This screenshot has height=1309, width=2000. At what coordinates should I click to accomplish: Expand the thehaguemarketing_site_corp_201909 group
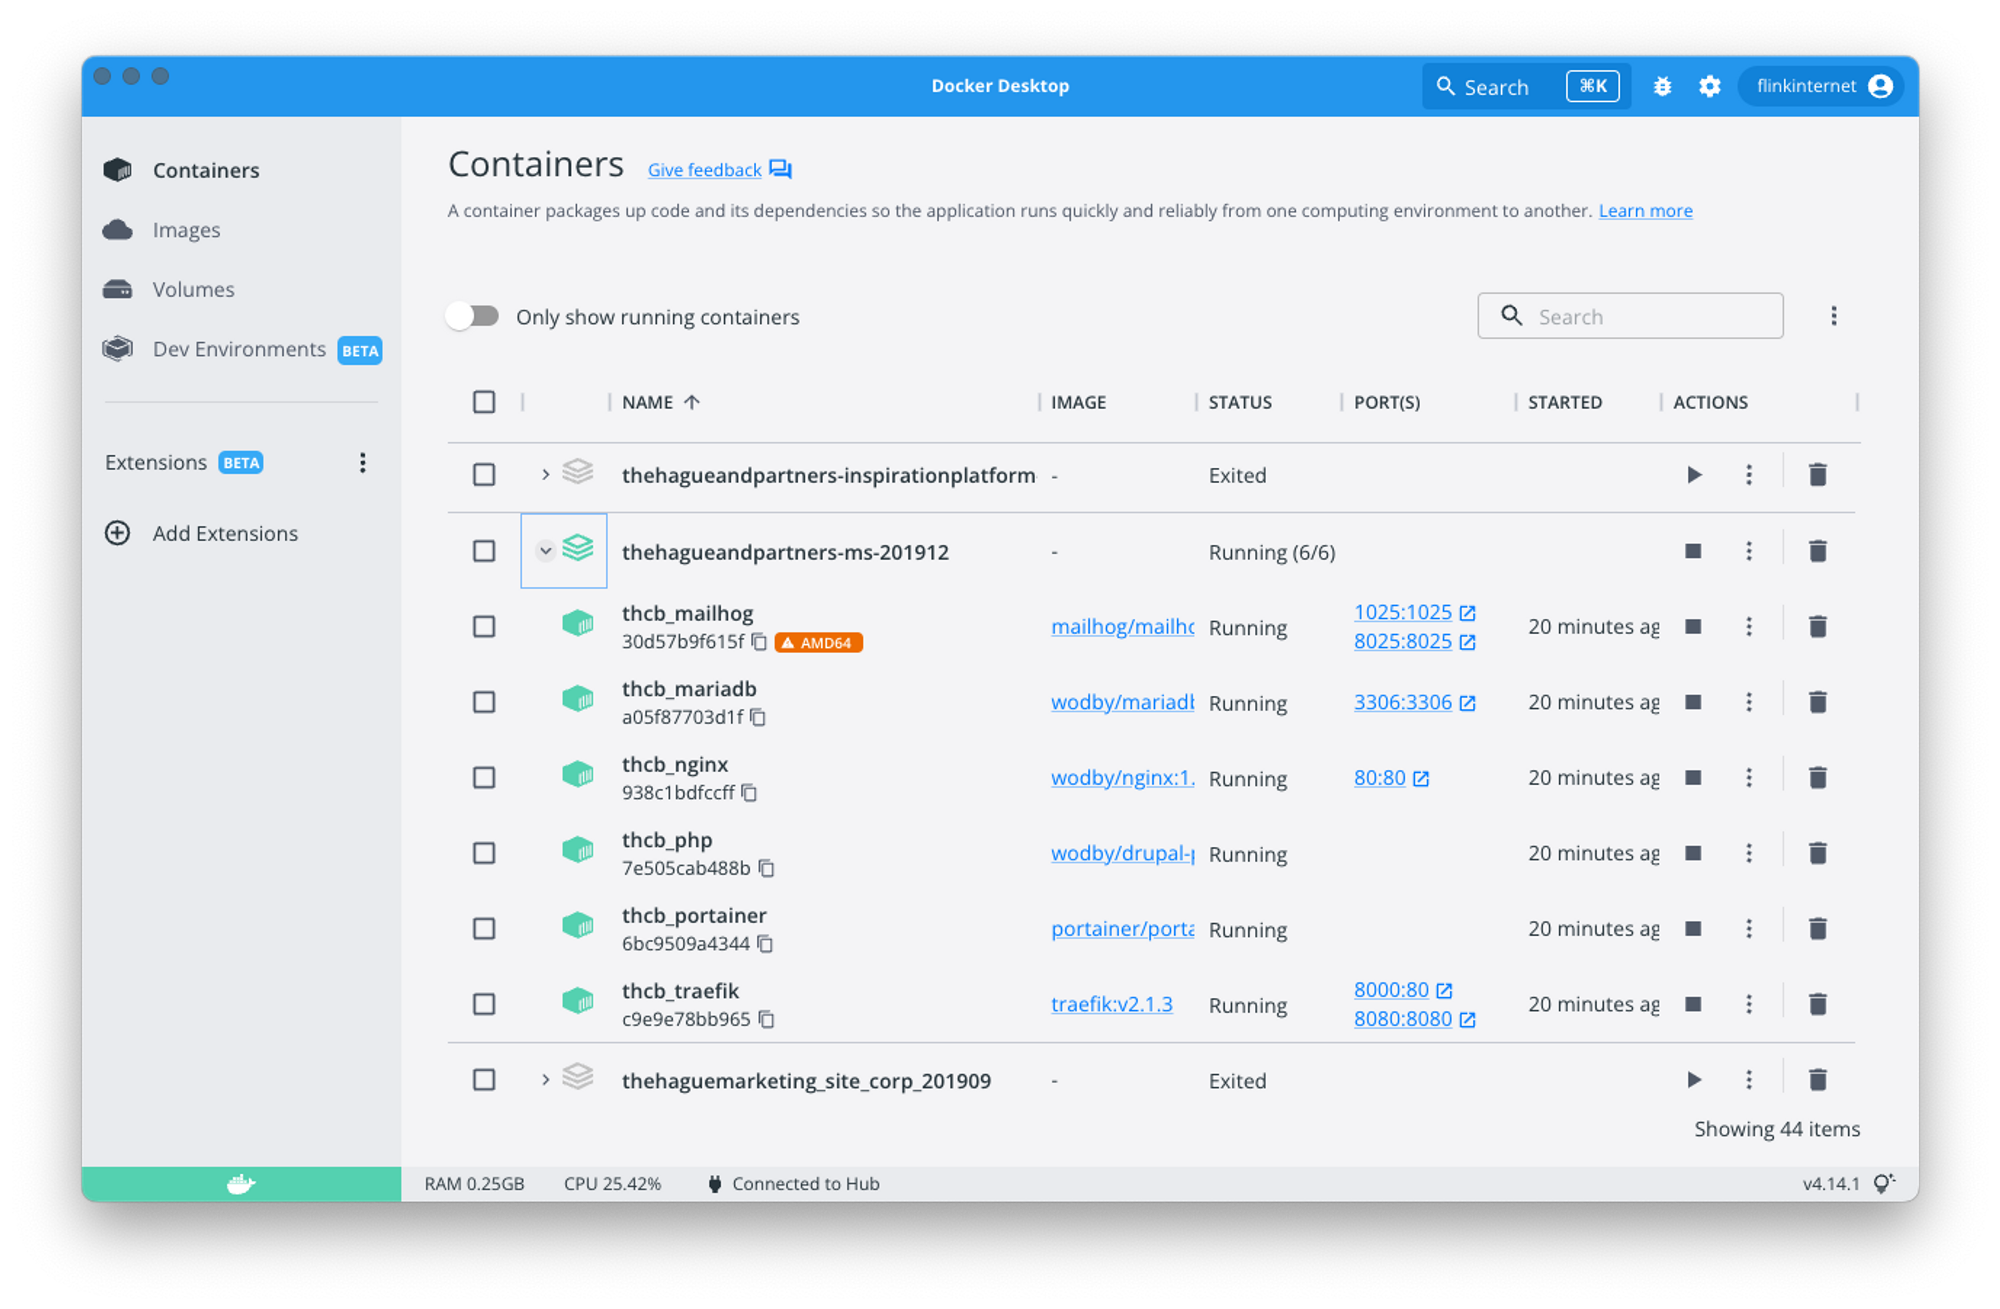(x=546, y=1080)
